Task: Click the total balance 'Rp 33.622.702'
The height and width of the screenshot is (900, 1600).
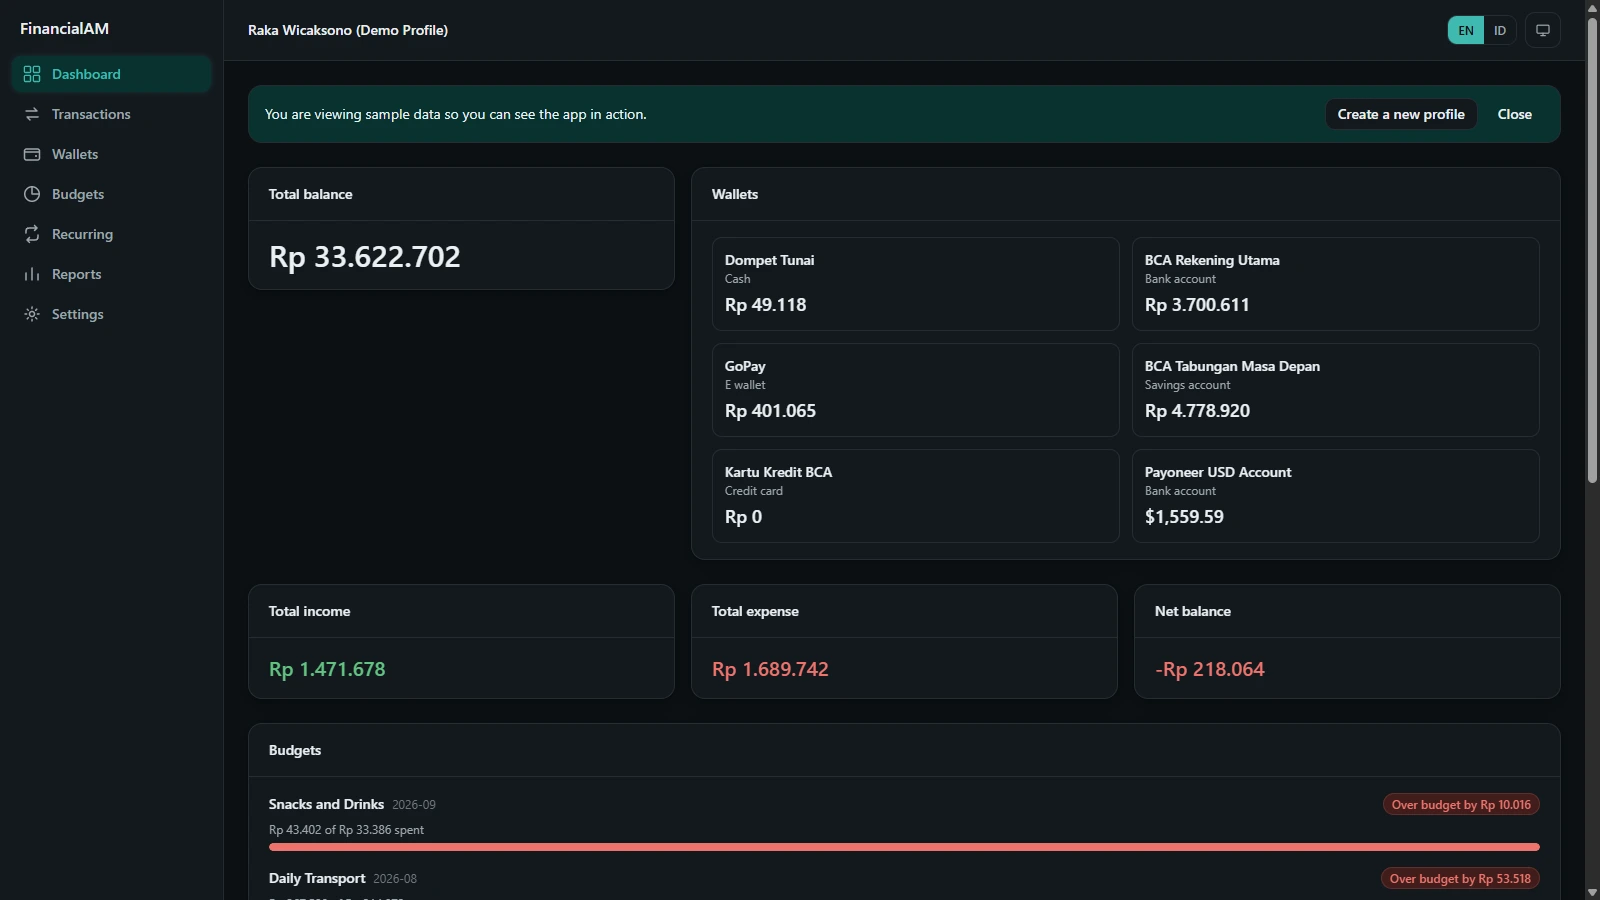Action: [x=365, y=257]
